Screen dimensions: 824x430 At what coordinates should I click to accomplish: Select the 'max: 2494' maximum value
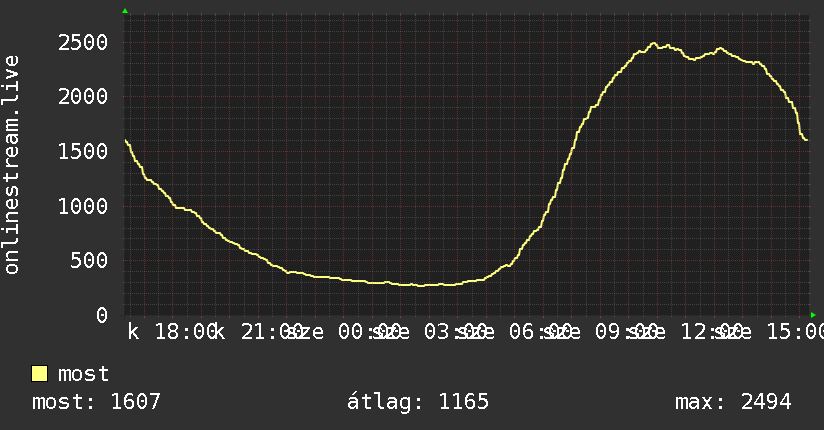[733, 402]
